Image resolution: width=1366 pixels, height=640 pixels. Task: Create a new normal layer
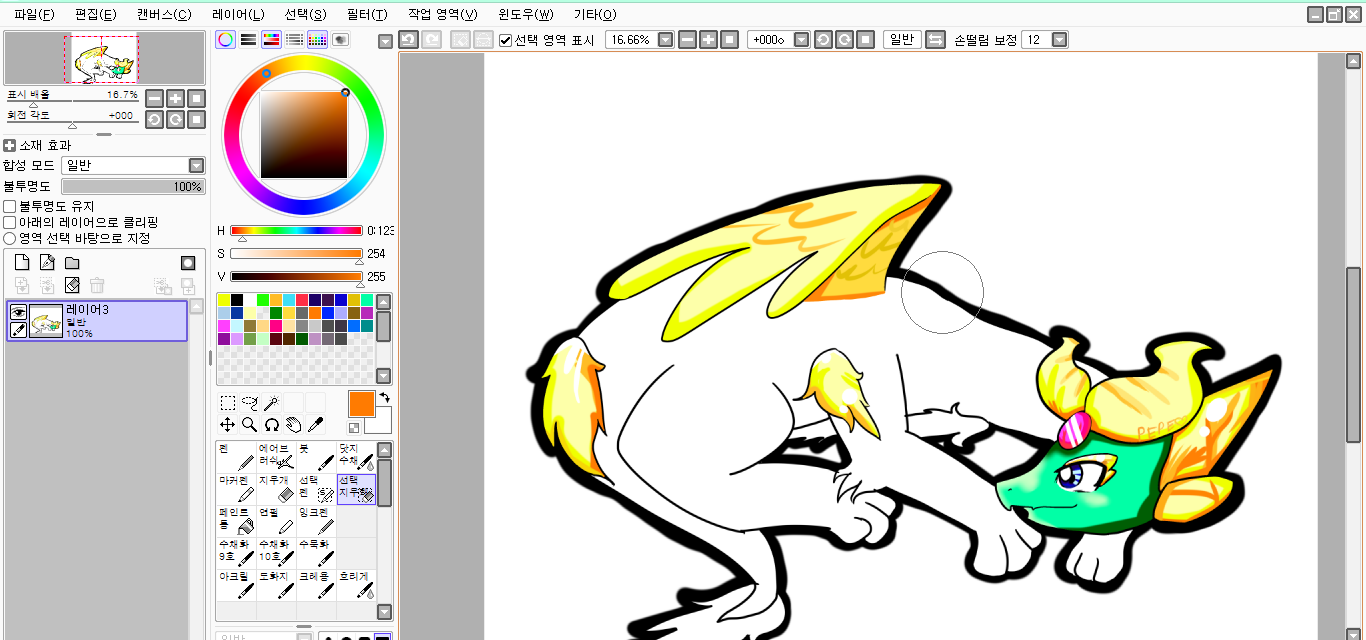pos(22,262)
